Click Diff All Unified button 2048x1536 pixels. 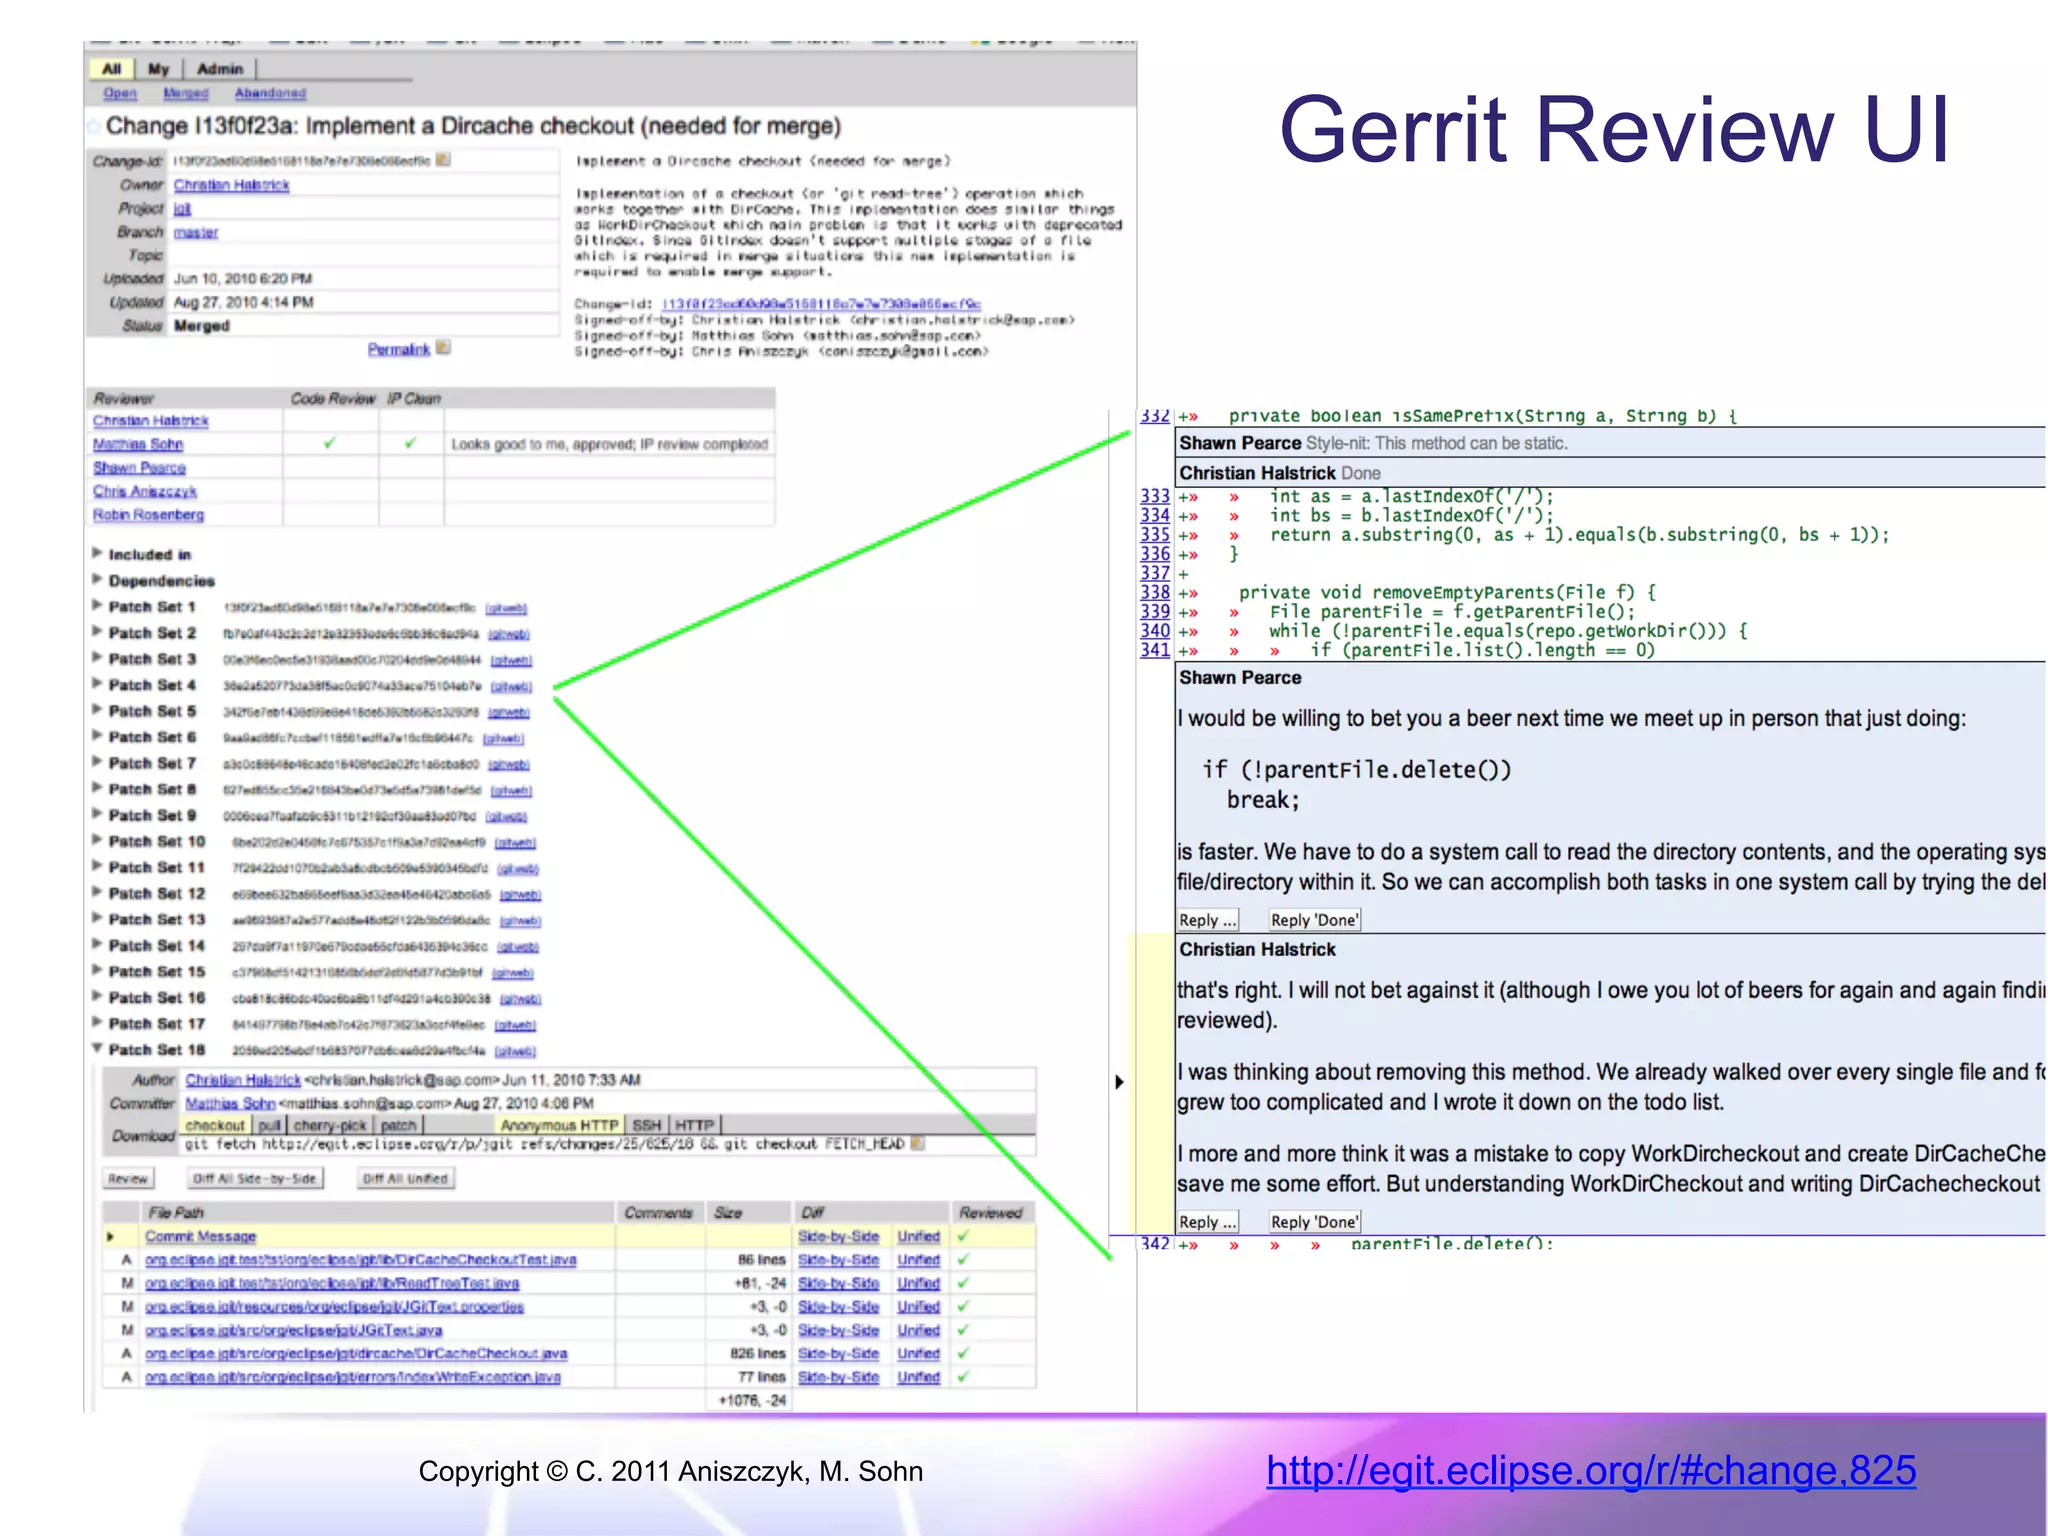coord(405,1178)
